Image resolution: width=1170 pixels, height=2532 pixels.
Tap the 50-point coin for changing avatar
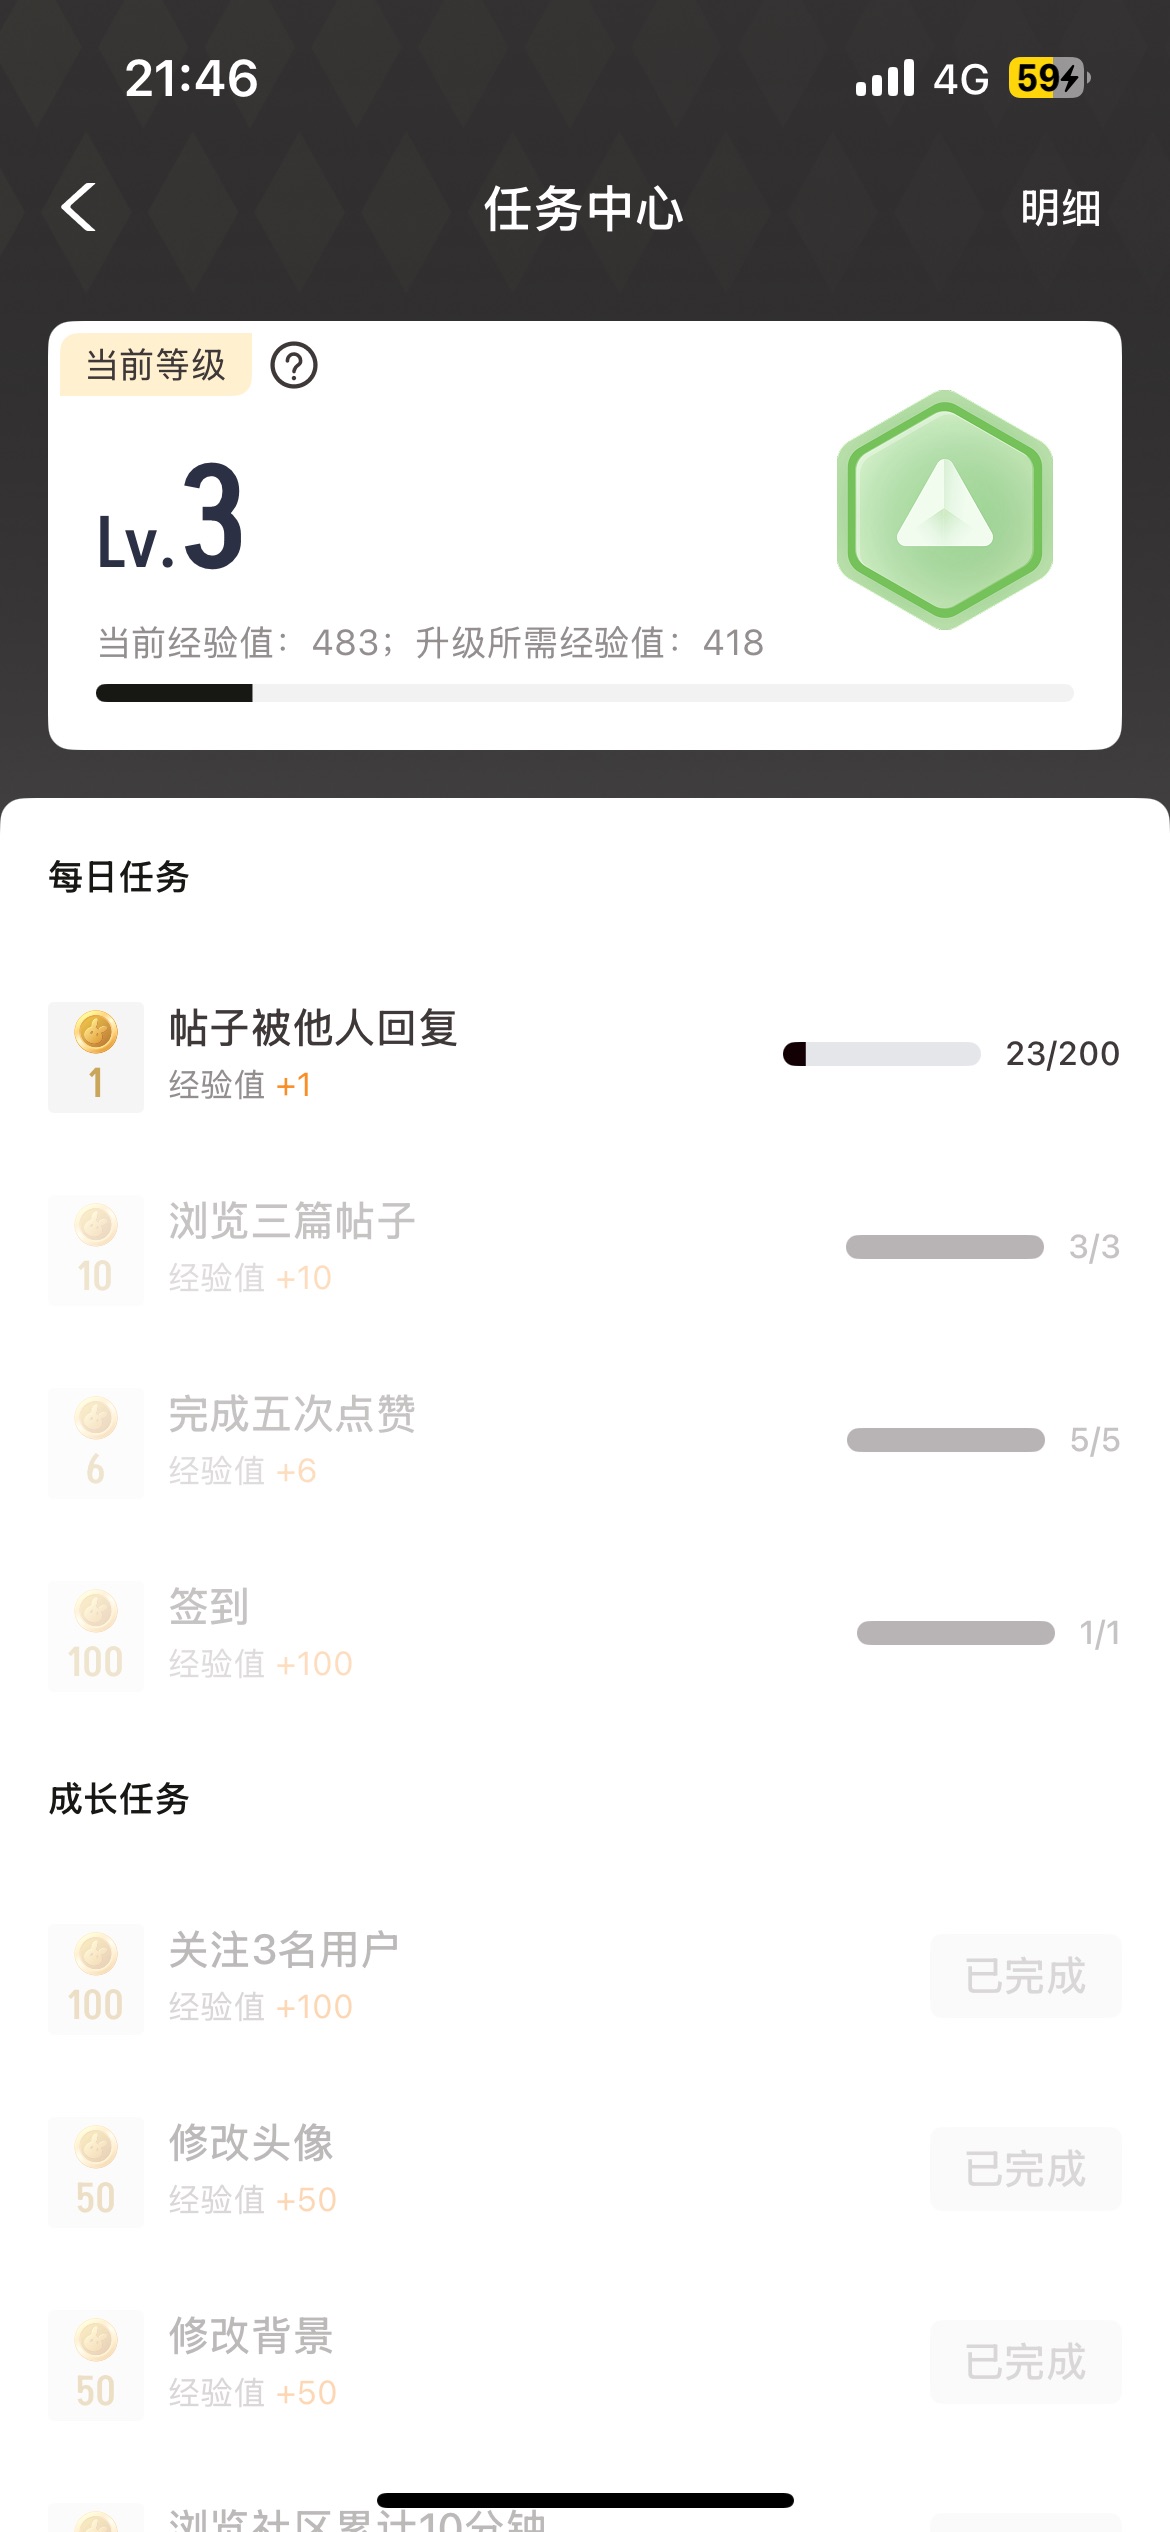click(96, 2171)
